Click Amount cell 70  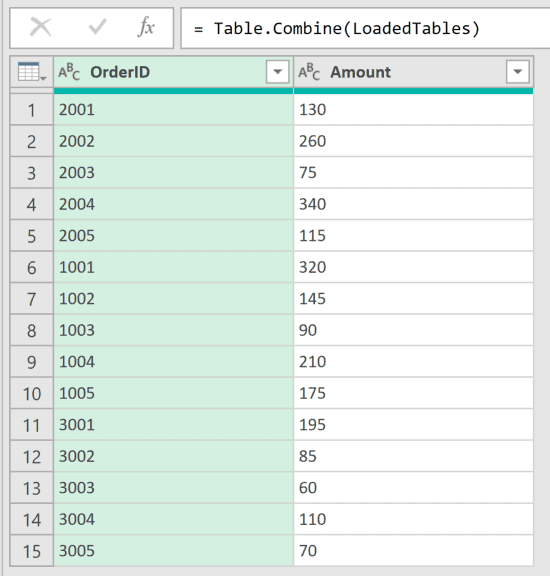413,551
